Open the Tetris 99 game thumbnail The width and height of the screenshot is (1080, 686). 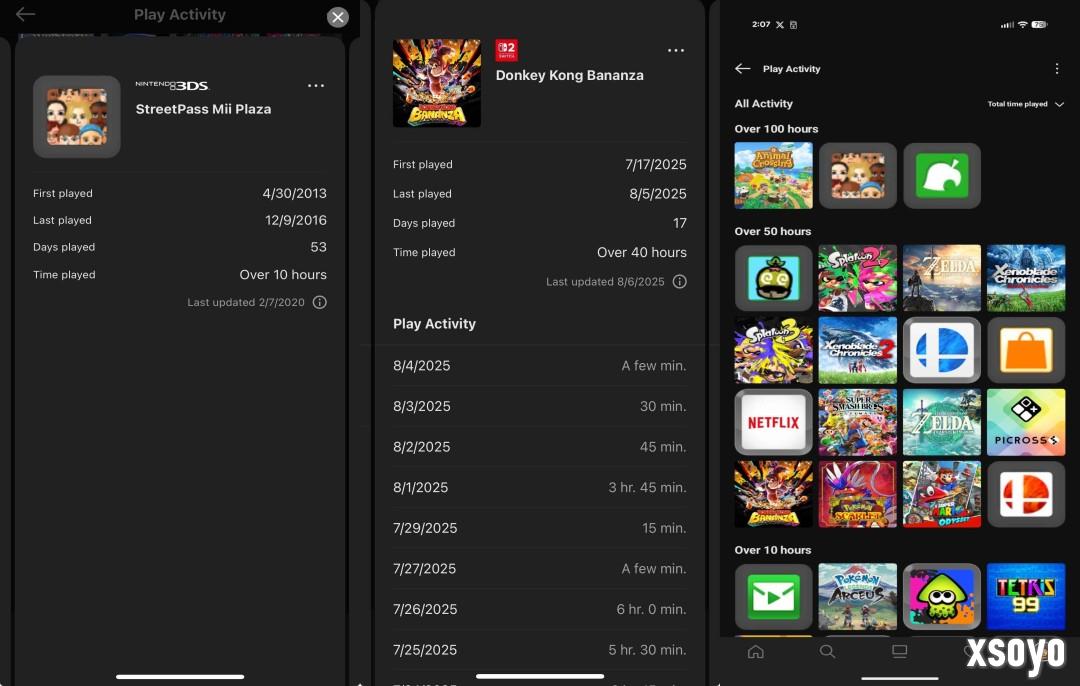[x=1026, y=596]
